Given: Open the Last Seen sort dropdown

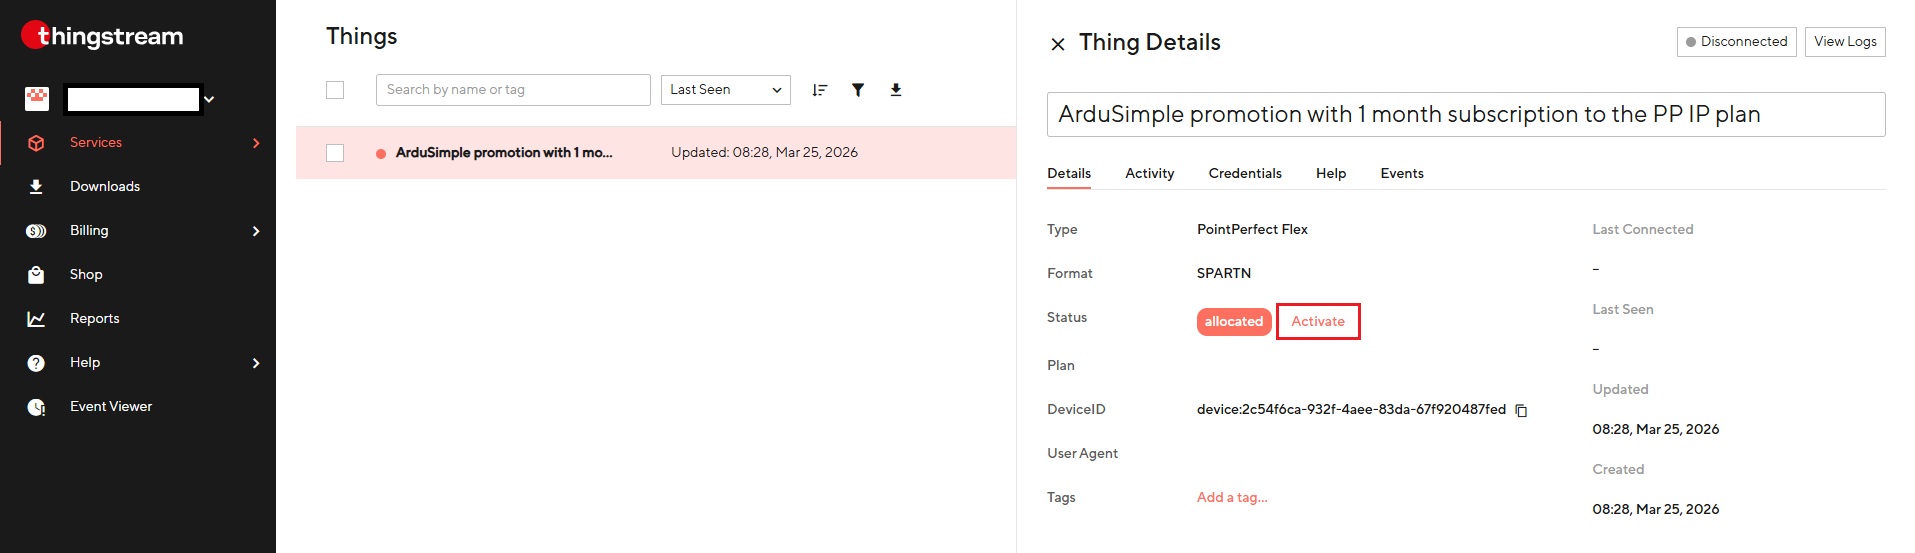Looking at the screenshot, I should click(725, 90).
